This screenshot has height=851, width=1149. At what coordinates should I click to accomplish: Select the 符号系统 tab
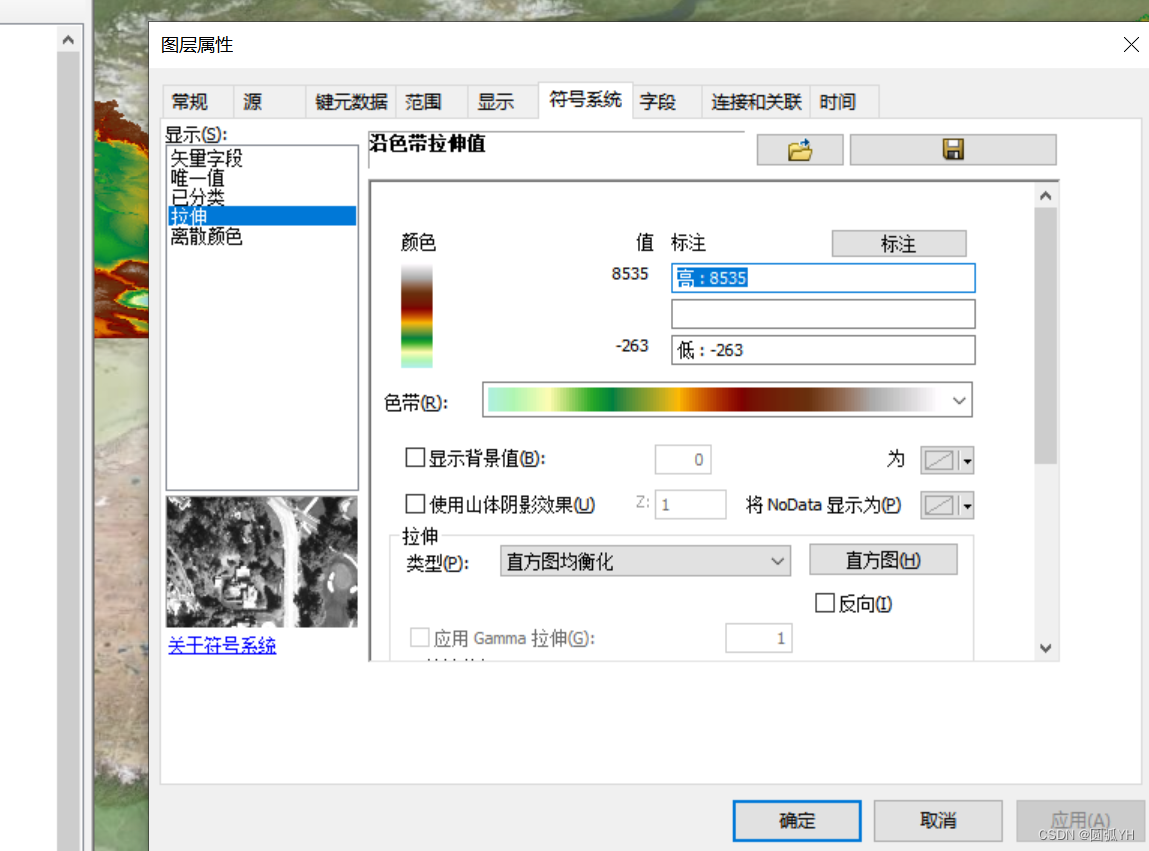(x=585, y=100)
